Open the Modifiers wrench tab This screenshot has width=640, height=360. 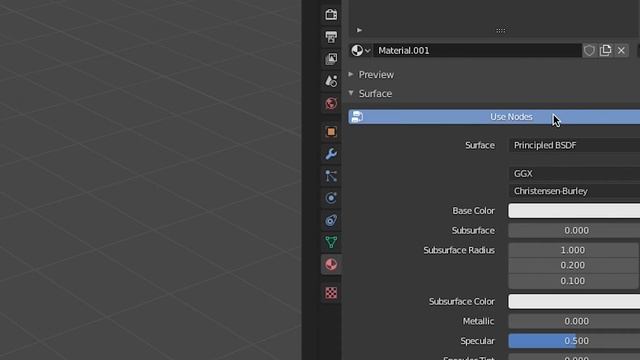pos(331,154)
